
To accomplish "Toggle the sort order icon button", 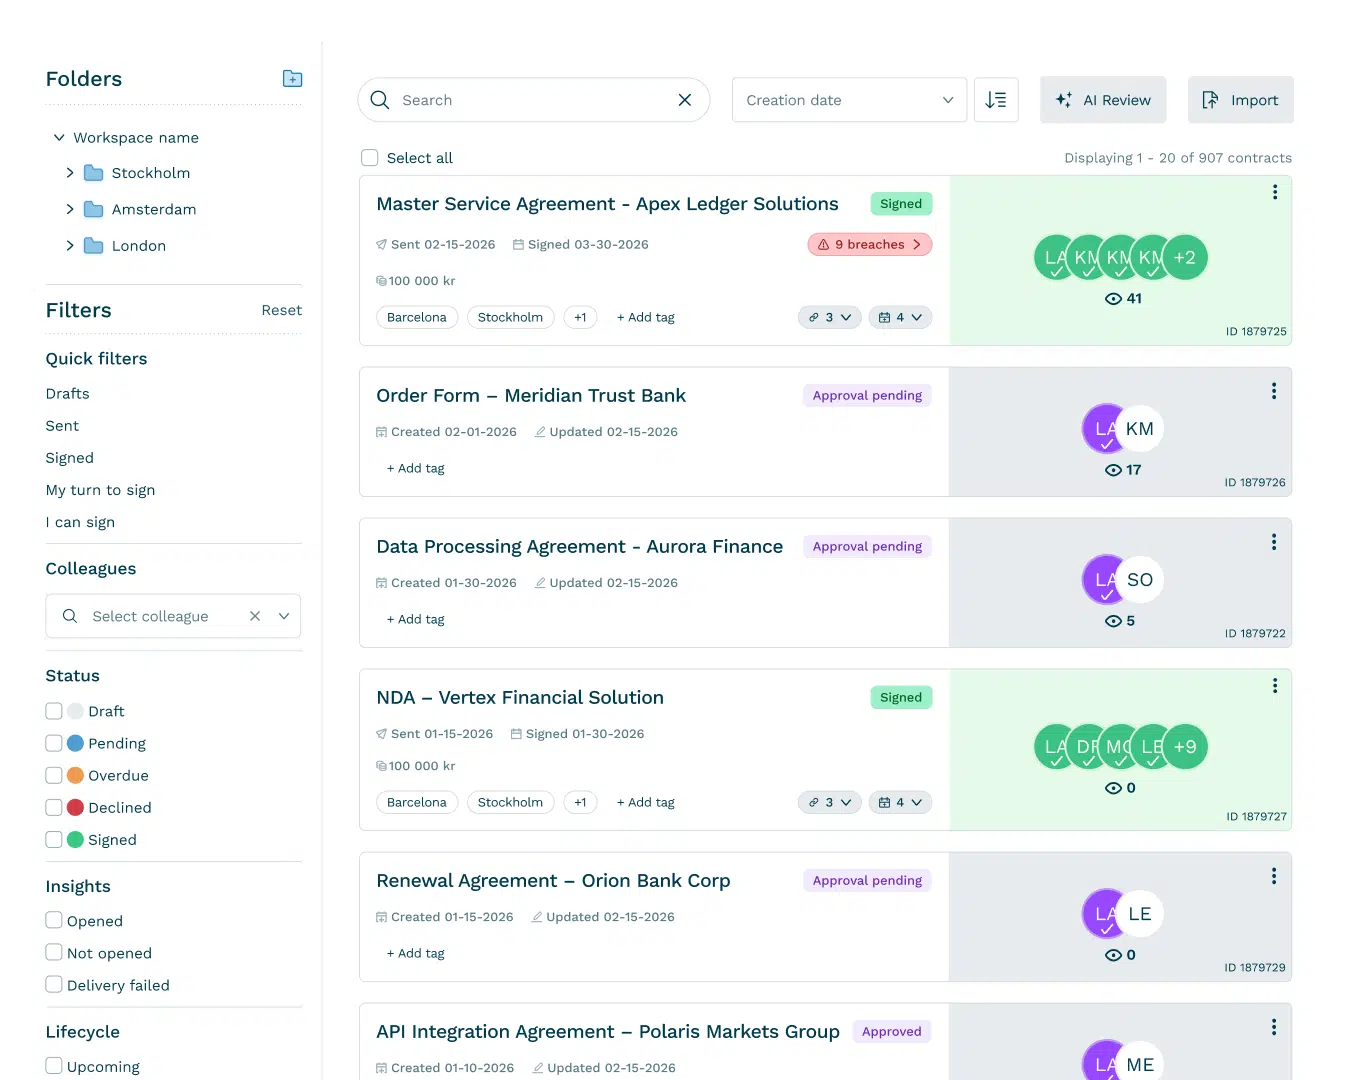I will coord(996,100).
